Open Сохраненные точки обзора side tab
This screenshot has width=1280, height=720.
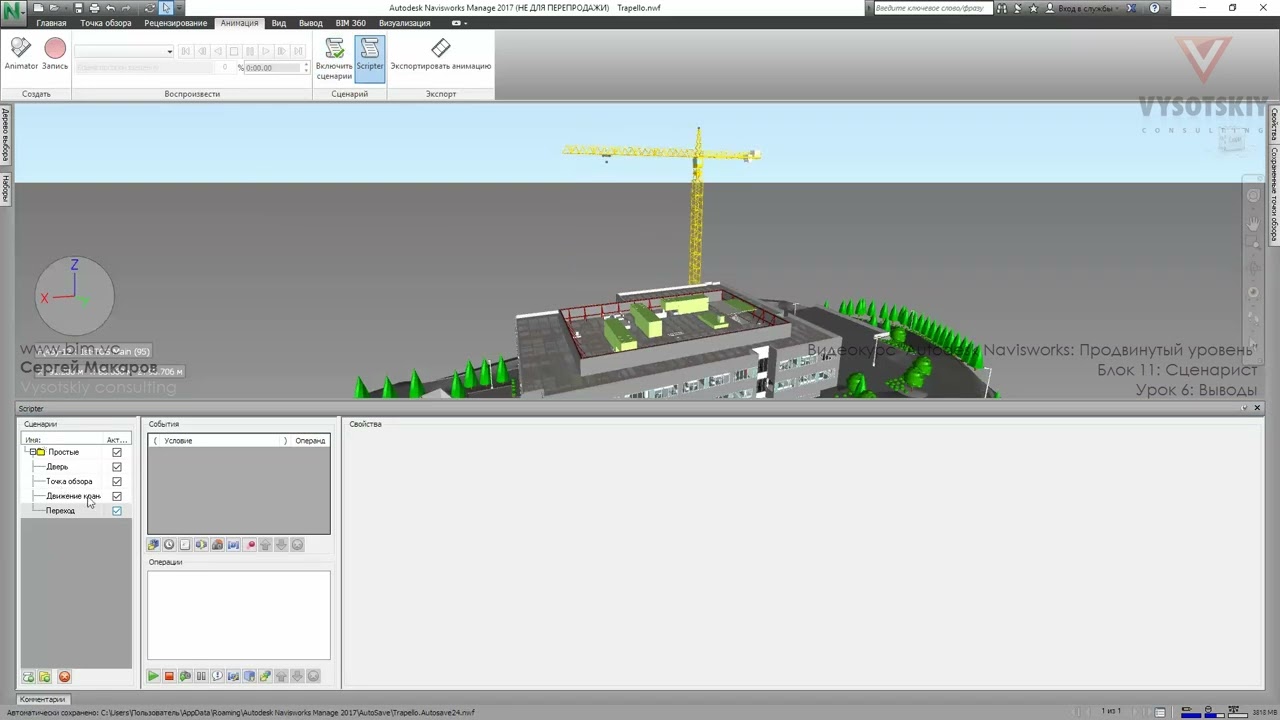(1274, 194)
